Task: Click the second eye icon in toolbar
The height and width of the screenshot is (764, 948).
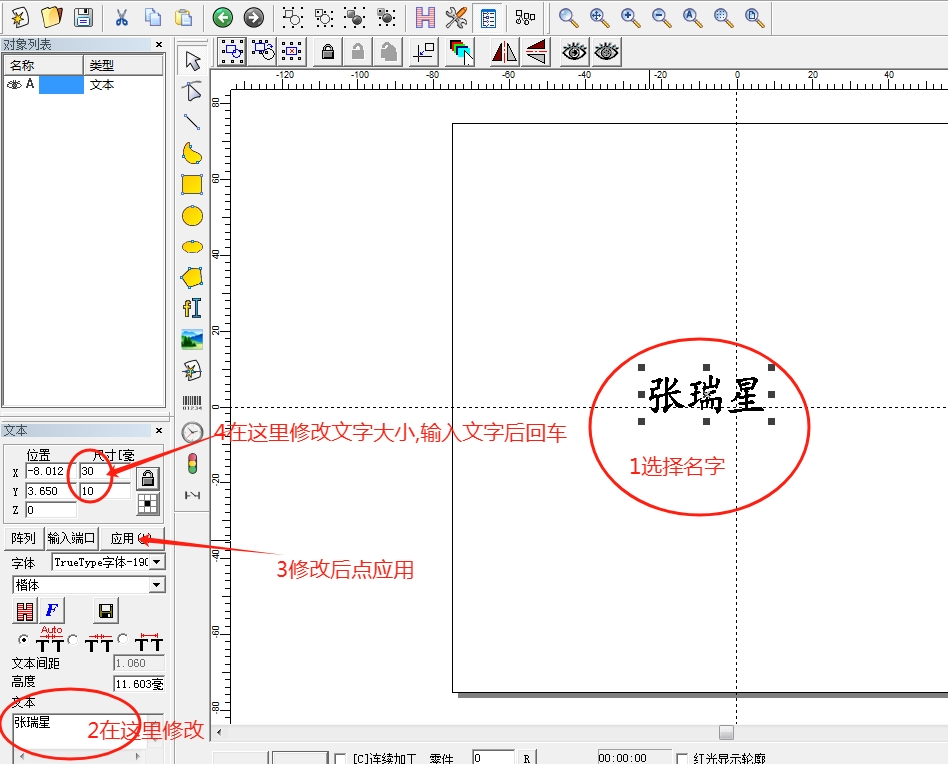Action: point(606,52)
